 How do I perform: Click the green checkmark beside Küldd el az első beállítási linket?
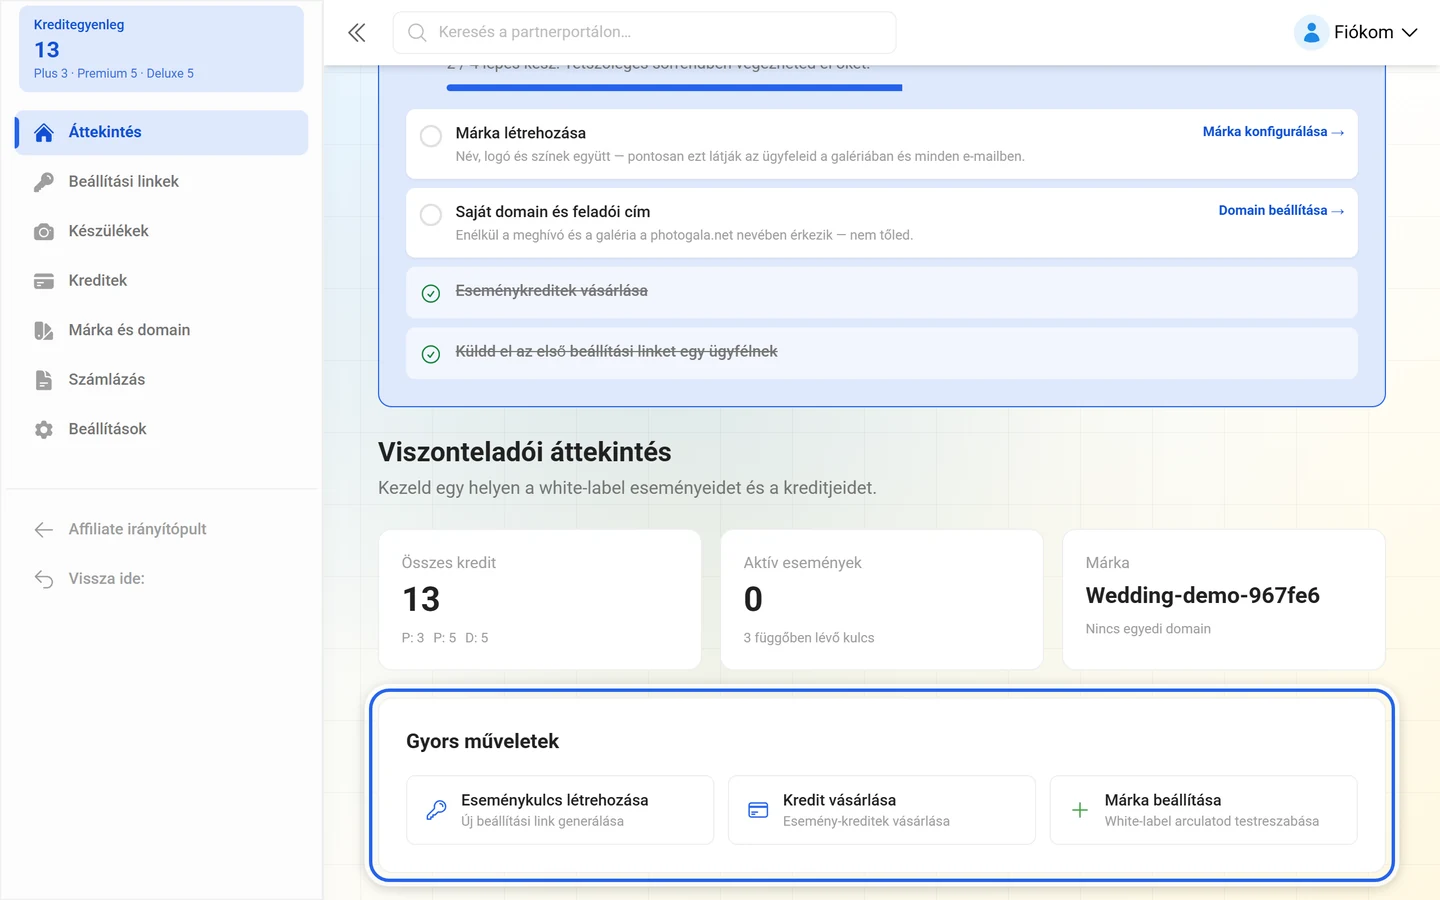click(x=431, y=354)
